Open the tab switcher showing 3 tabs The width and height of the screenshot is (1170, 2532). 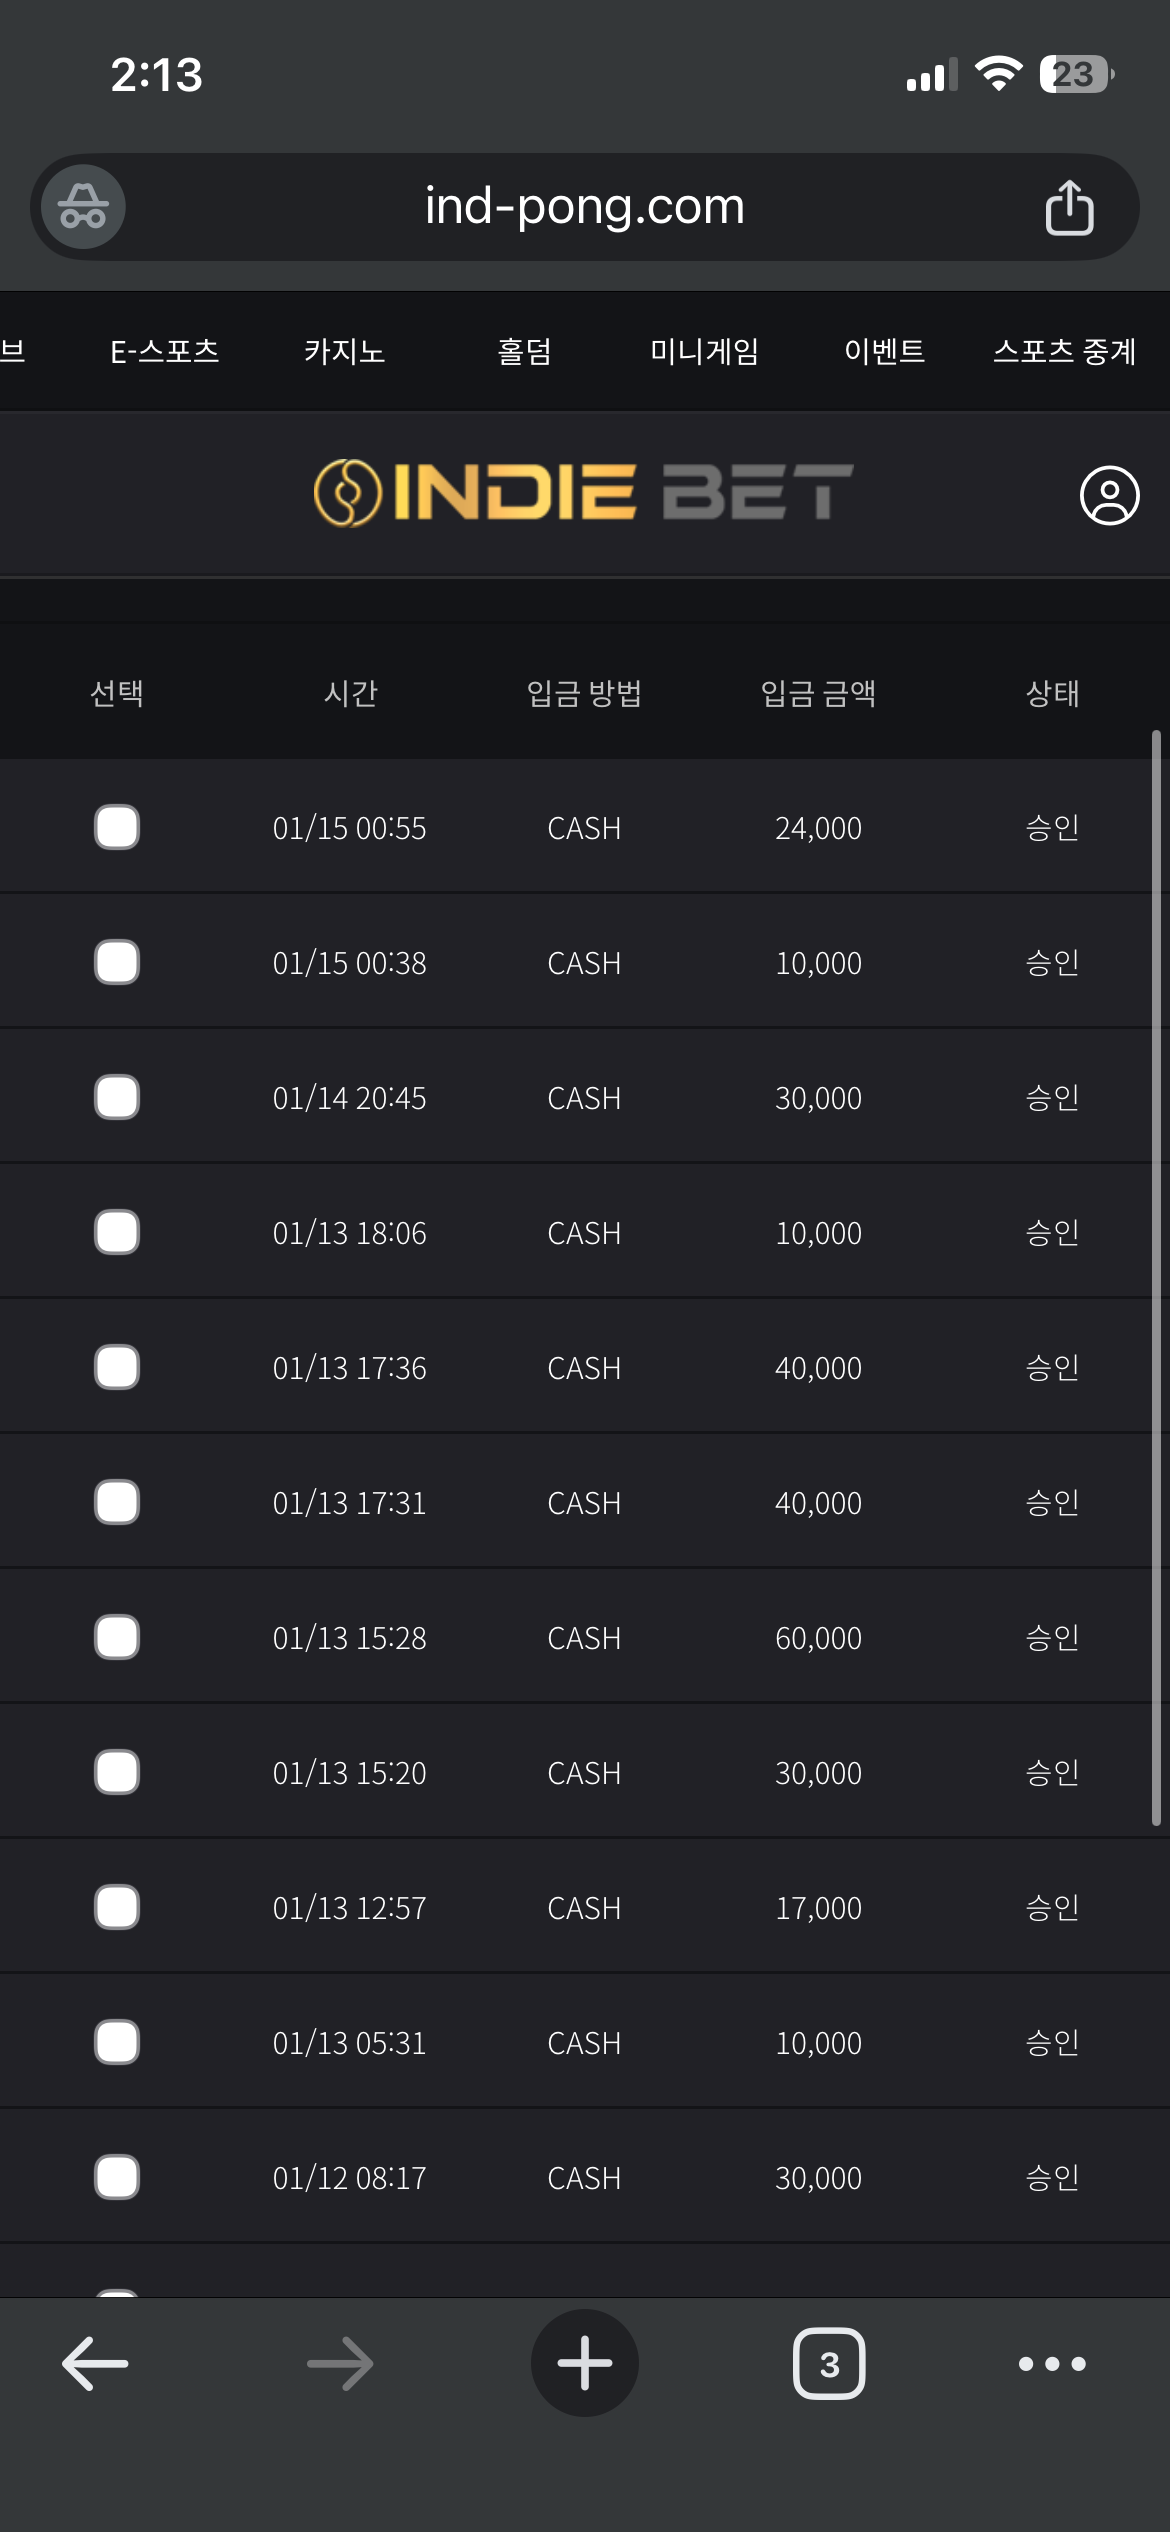coord(829,2363)
